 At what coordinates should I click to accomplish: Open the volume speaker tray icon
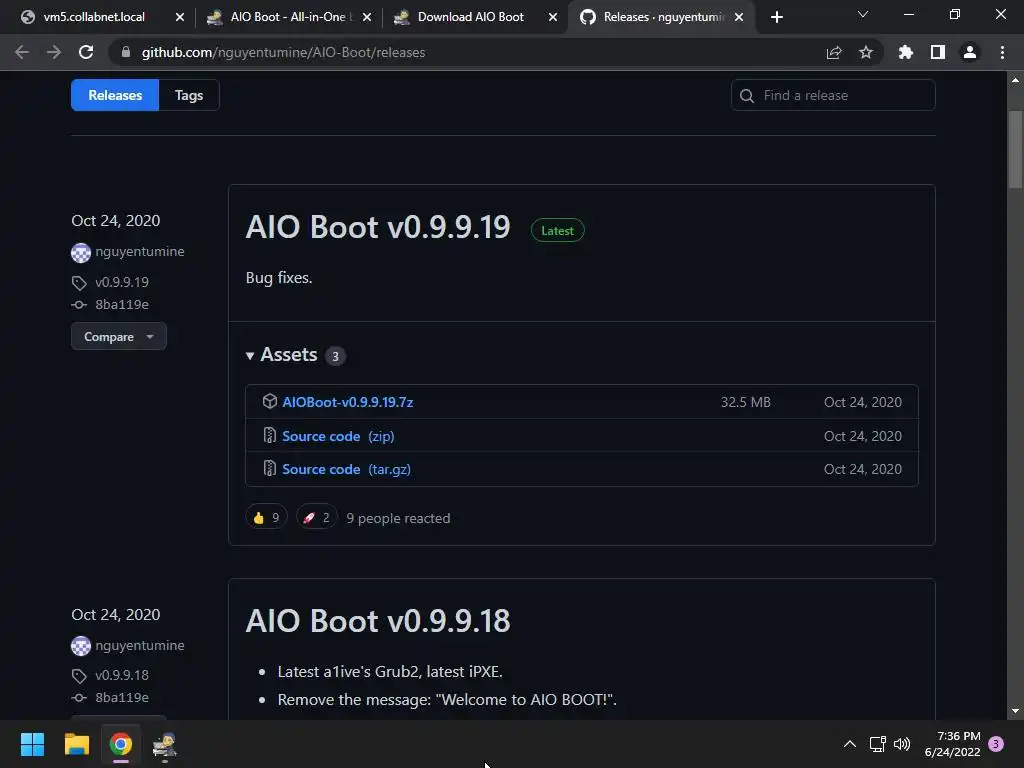pyautogui.click(x=902, y=744)
